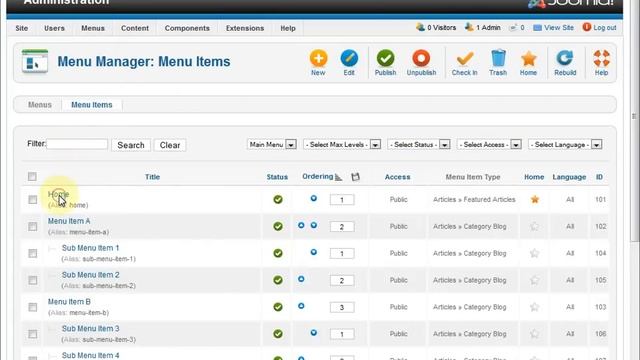Click the Search button
Image resolution: width=640 pixels, height=360 pixels.
click(x=131, y=145)
